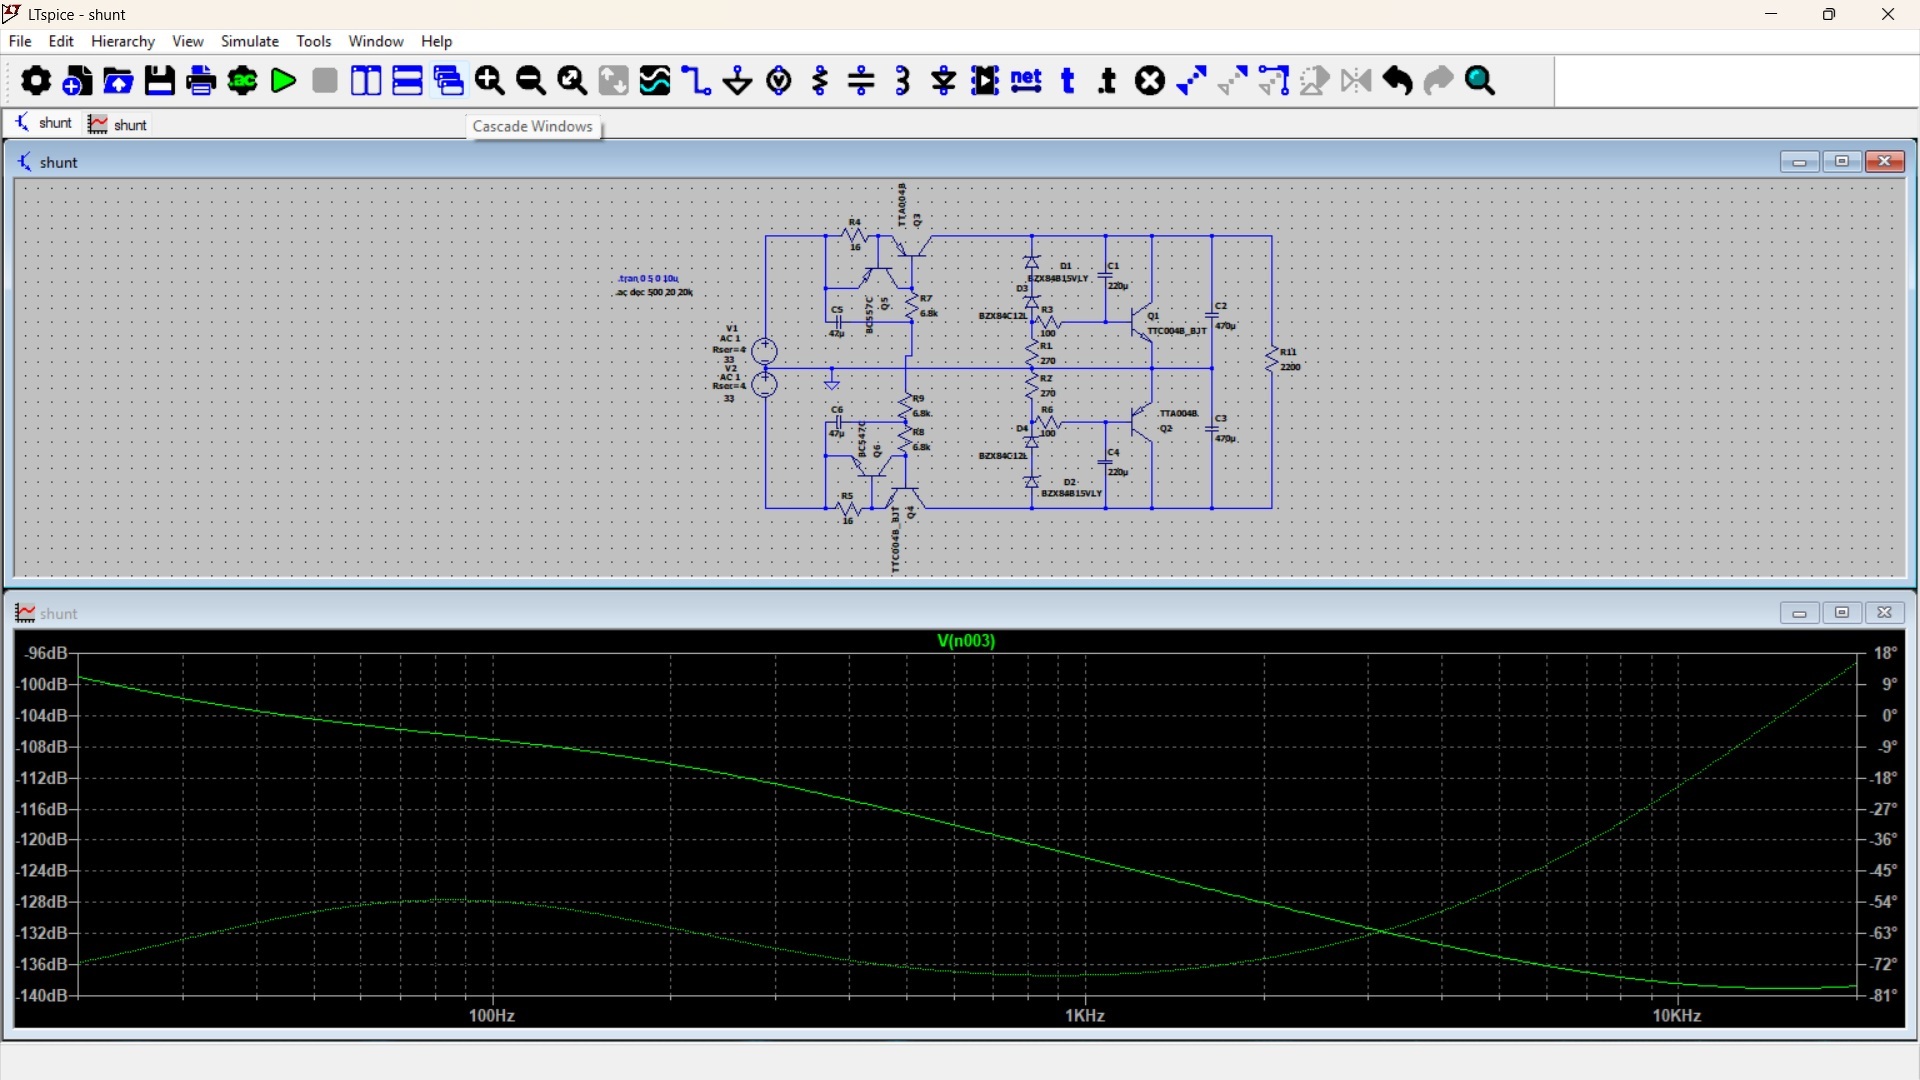Select the Diode component tool
The height and width of the screenshot is (1080, 1920).
click(944, 81)
